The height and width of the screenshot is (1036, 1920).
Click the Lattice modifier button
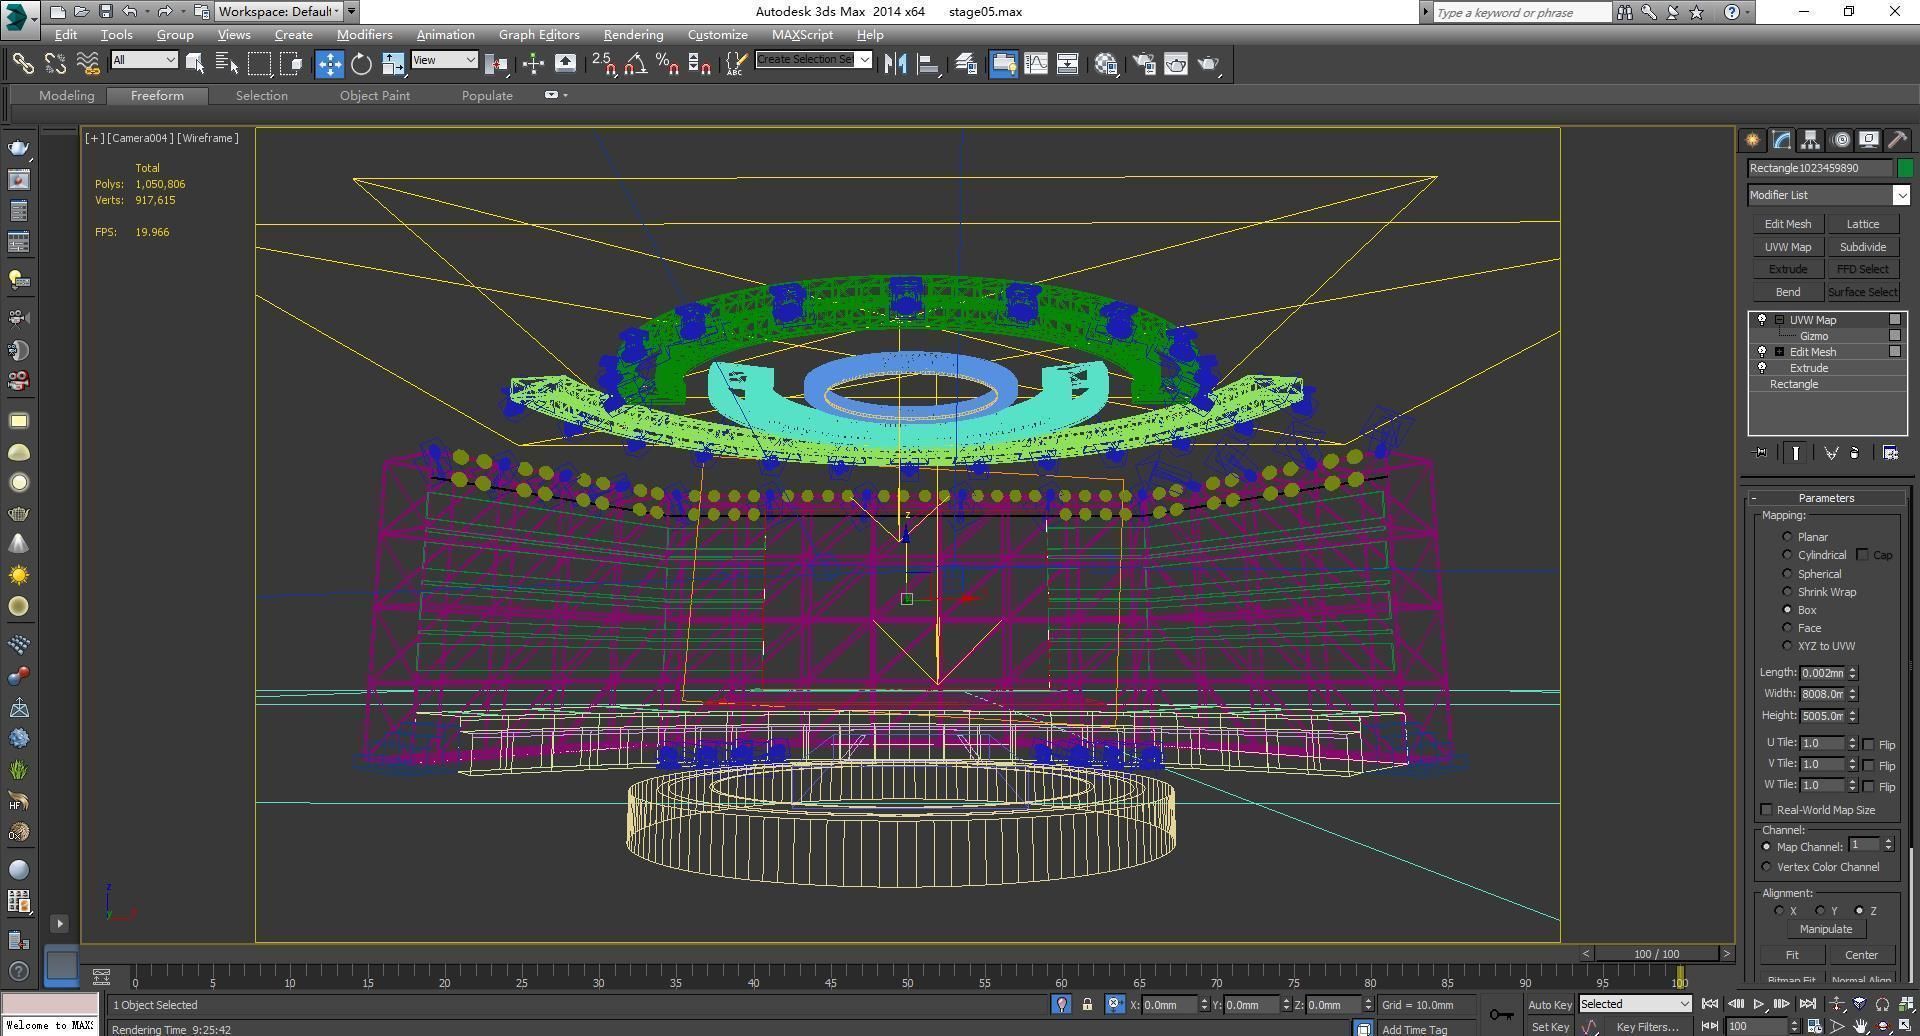tap(1862, 224)
